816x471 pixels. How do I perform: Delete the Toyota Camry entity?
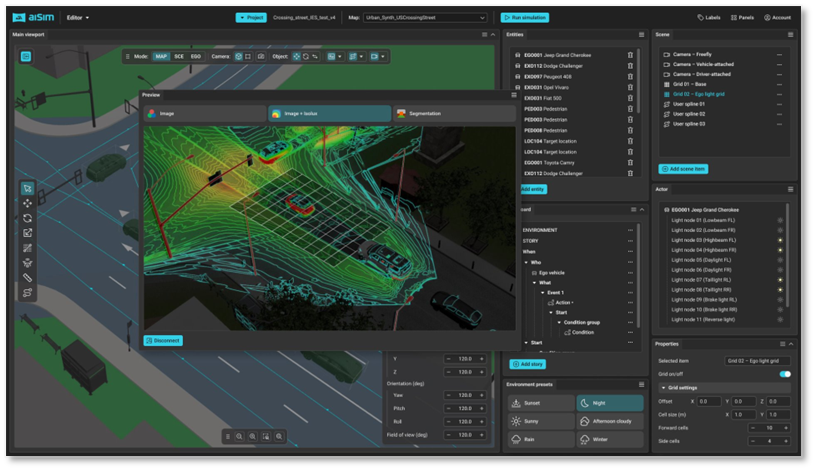tap(630, 163)
